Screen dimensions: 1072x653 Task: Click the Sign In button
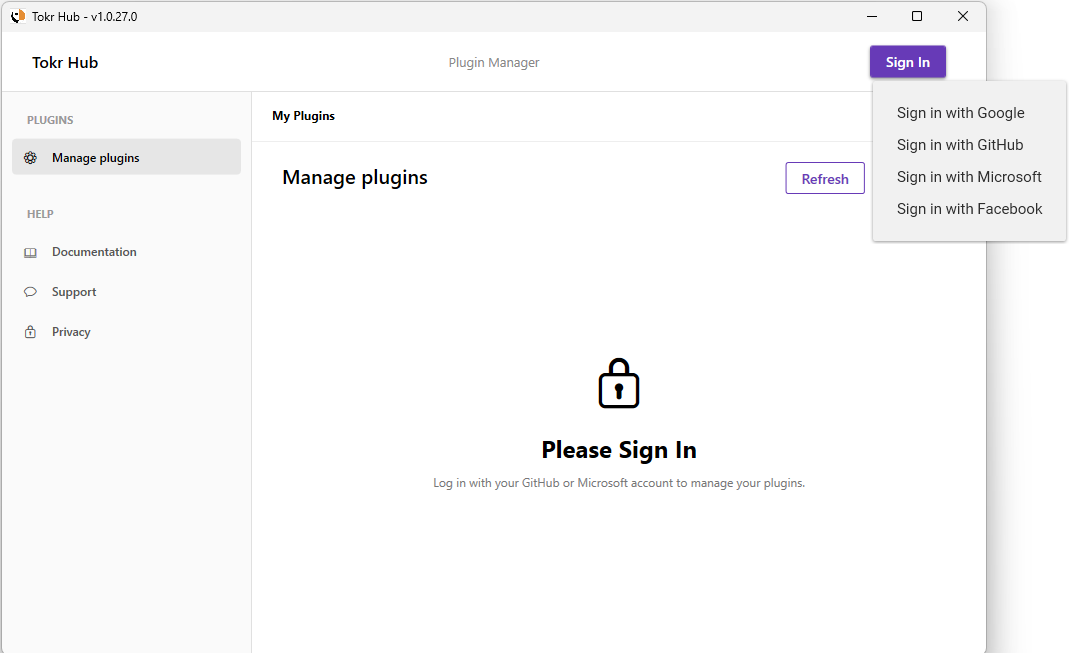907,61
